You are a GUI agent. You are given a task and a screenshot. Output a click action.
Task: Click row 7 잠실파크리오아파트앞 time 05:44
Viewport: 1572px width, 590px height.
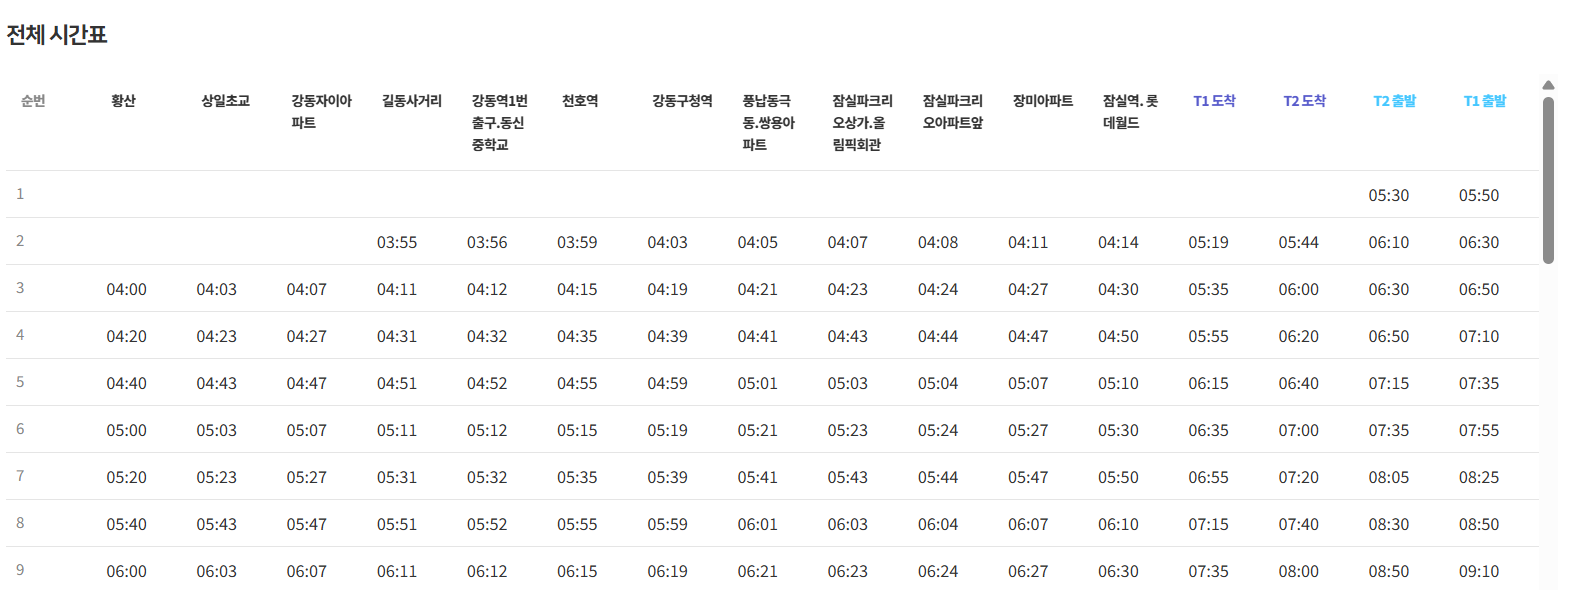click(938, 478)
